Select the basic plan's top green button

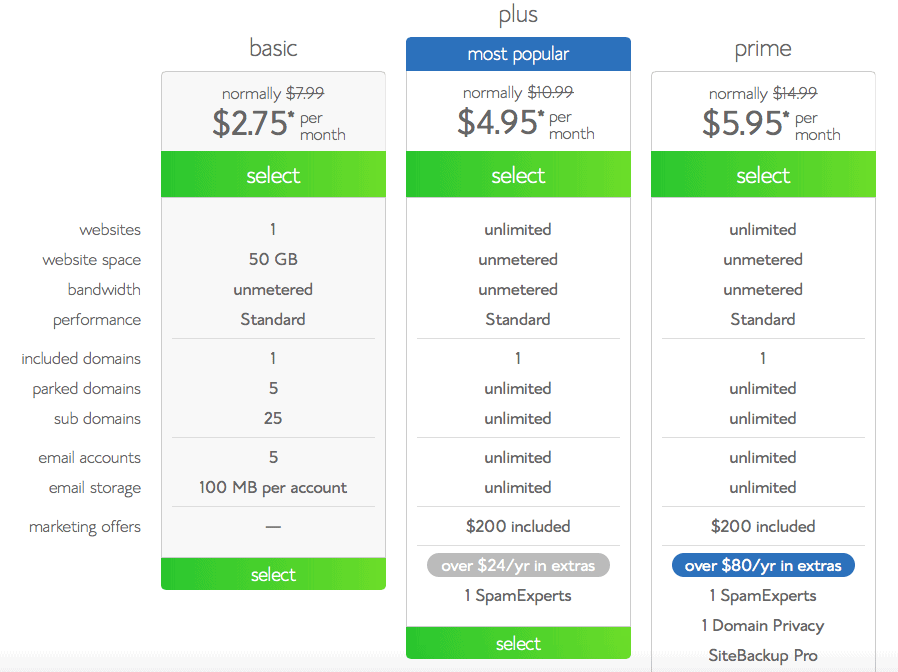click(272, 174)
